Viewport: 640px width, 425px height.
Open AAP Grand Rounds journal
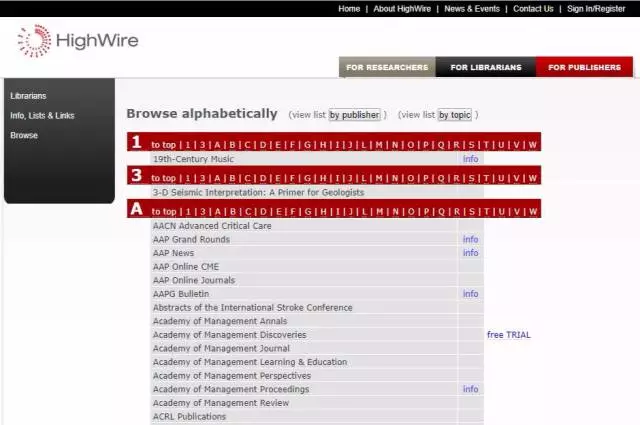191,240
